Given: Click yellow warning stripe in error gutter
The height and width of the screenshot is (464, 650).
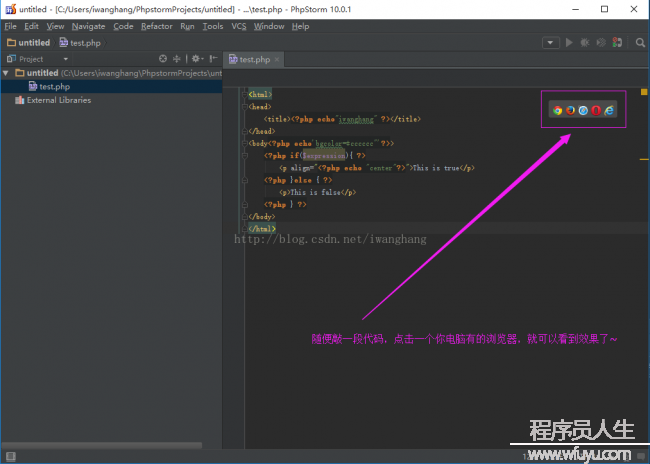Looking at the screenshot, I should click(644, 159).
